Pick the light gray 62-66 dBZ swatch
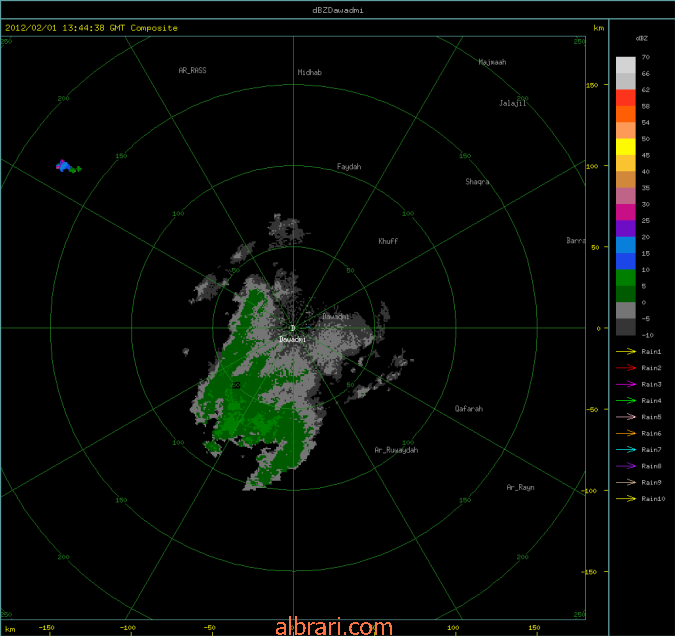Screen dimensions: 675x636 tap(626, 81)
